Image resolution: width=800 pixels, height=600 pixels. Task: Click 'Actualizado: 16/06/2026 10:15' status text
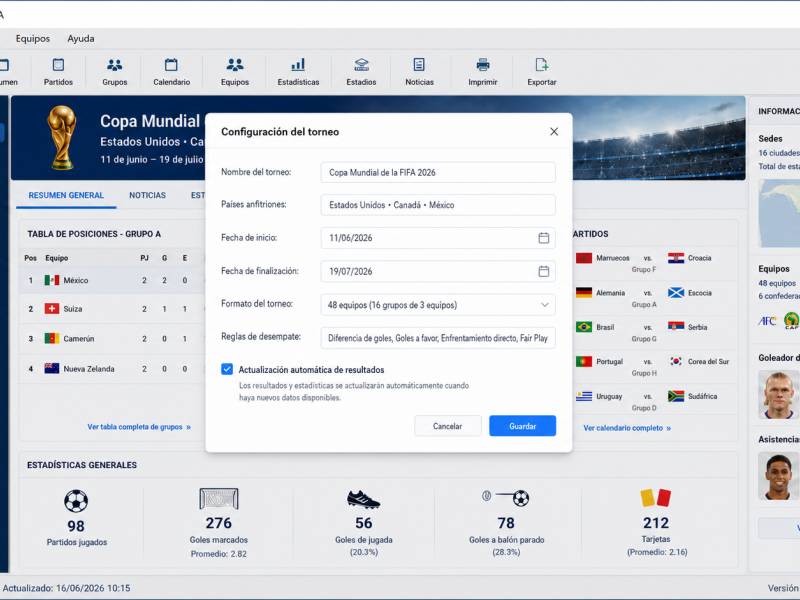point(66,588)
